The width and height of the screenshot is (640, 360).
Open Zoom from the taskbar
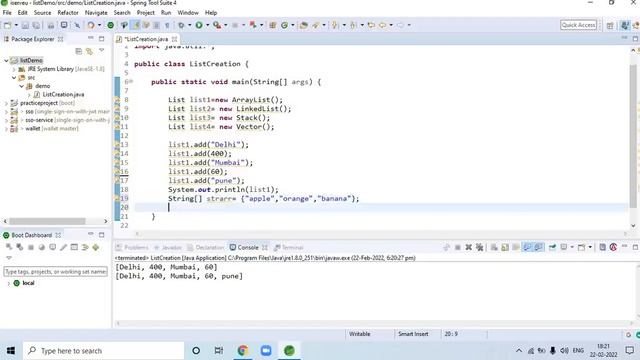[x=266, y=351]
